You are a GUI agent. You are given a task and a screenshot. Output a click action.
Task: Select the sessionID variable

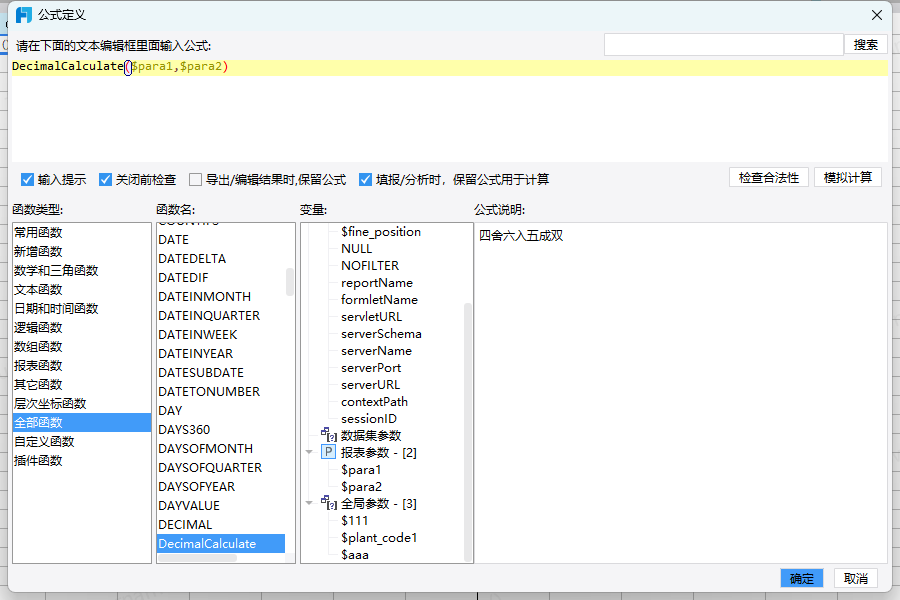click(368, 419)
